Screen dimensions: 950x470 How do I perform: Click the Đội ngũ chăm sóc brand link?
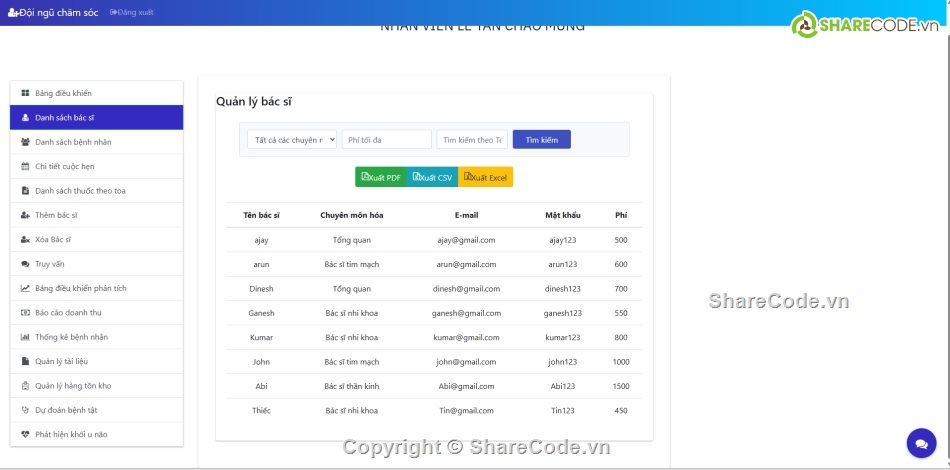[x=53, y=13]
